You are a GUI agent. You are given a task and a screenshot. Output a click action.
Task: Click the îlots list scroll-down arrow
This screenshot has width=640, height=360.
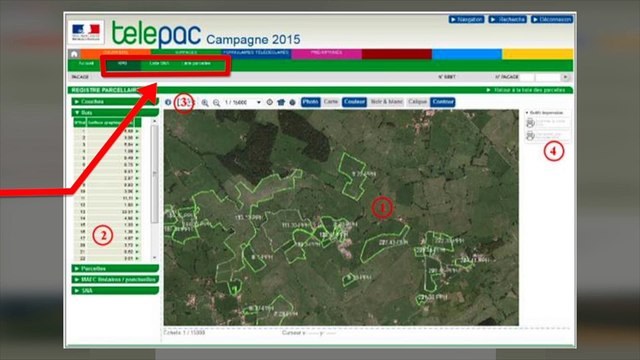click(155, 258)
